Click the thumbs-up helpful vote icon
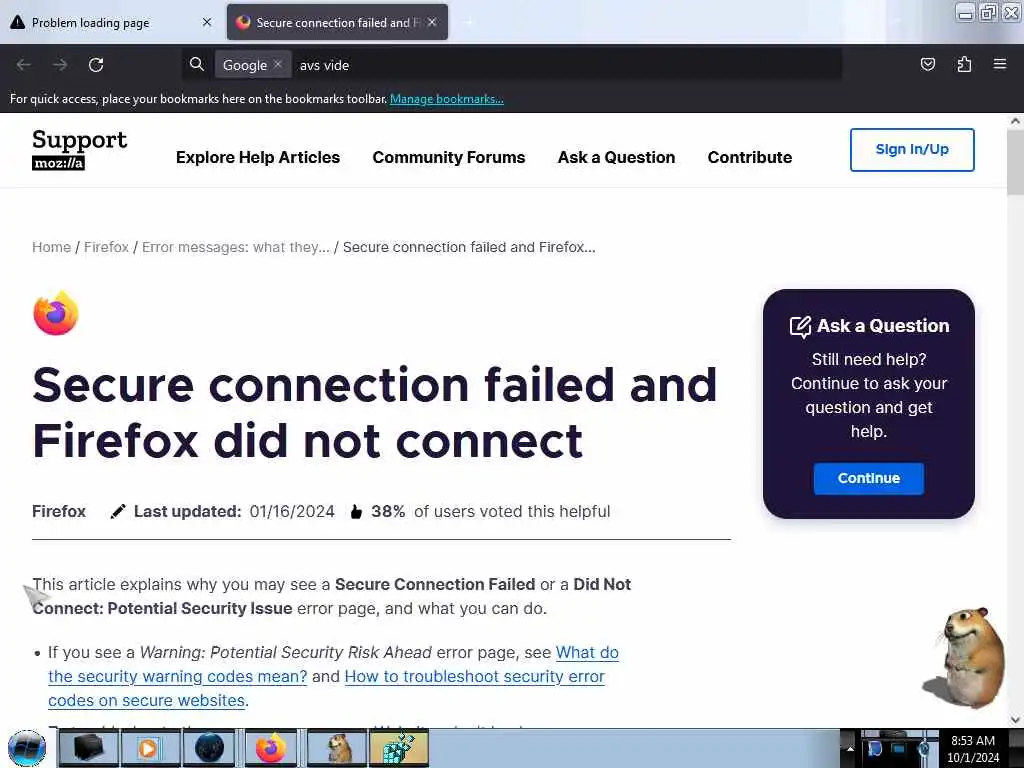1024x768 pixels. coord(356,511)
